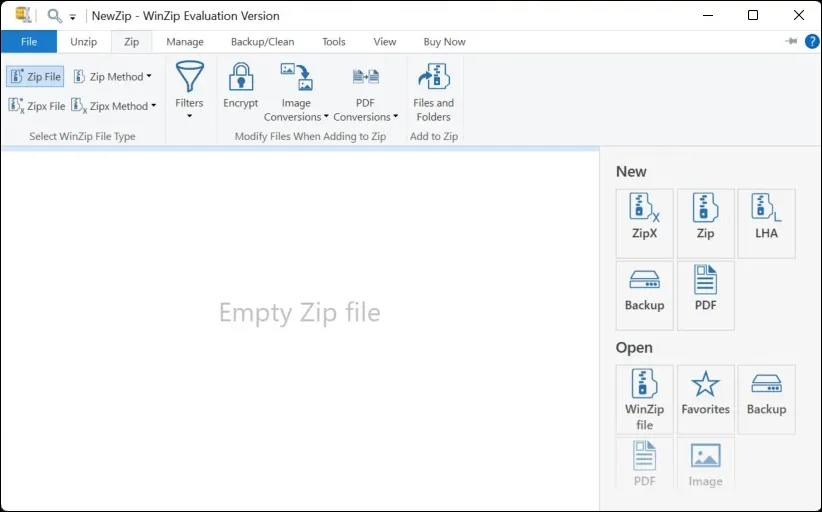This screenshot has height=512, width=822.
Task: Create a new LHA archive
Action: click(766, 223)
